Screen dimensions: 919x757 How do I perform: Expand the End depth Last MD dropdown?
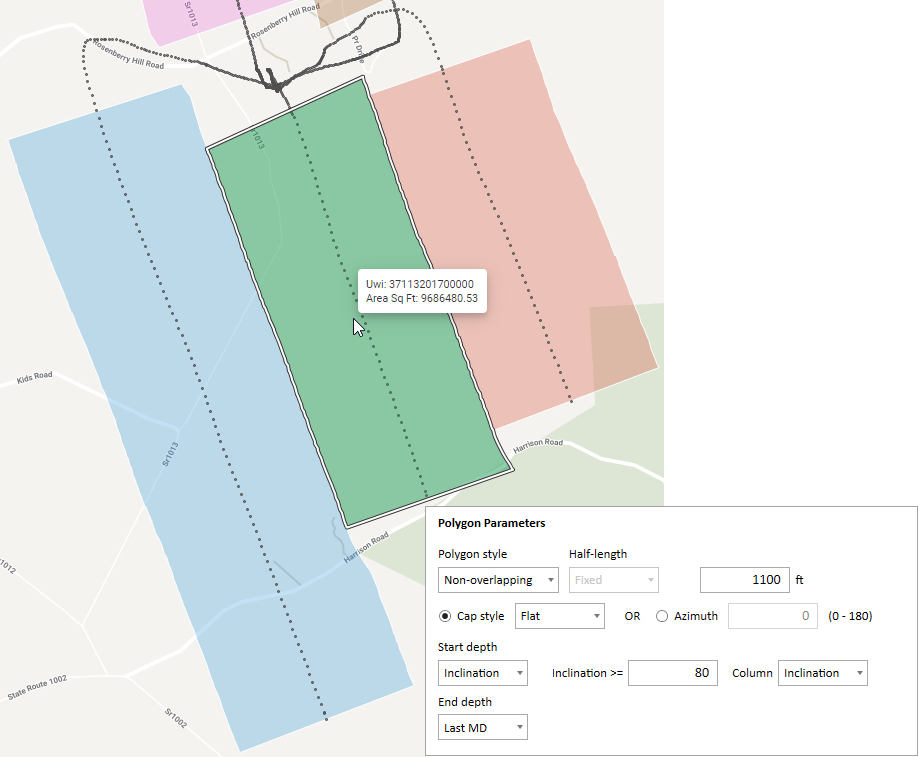click(483, 728)
